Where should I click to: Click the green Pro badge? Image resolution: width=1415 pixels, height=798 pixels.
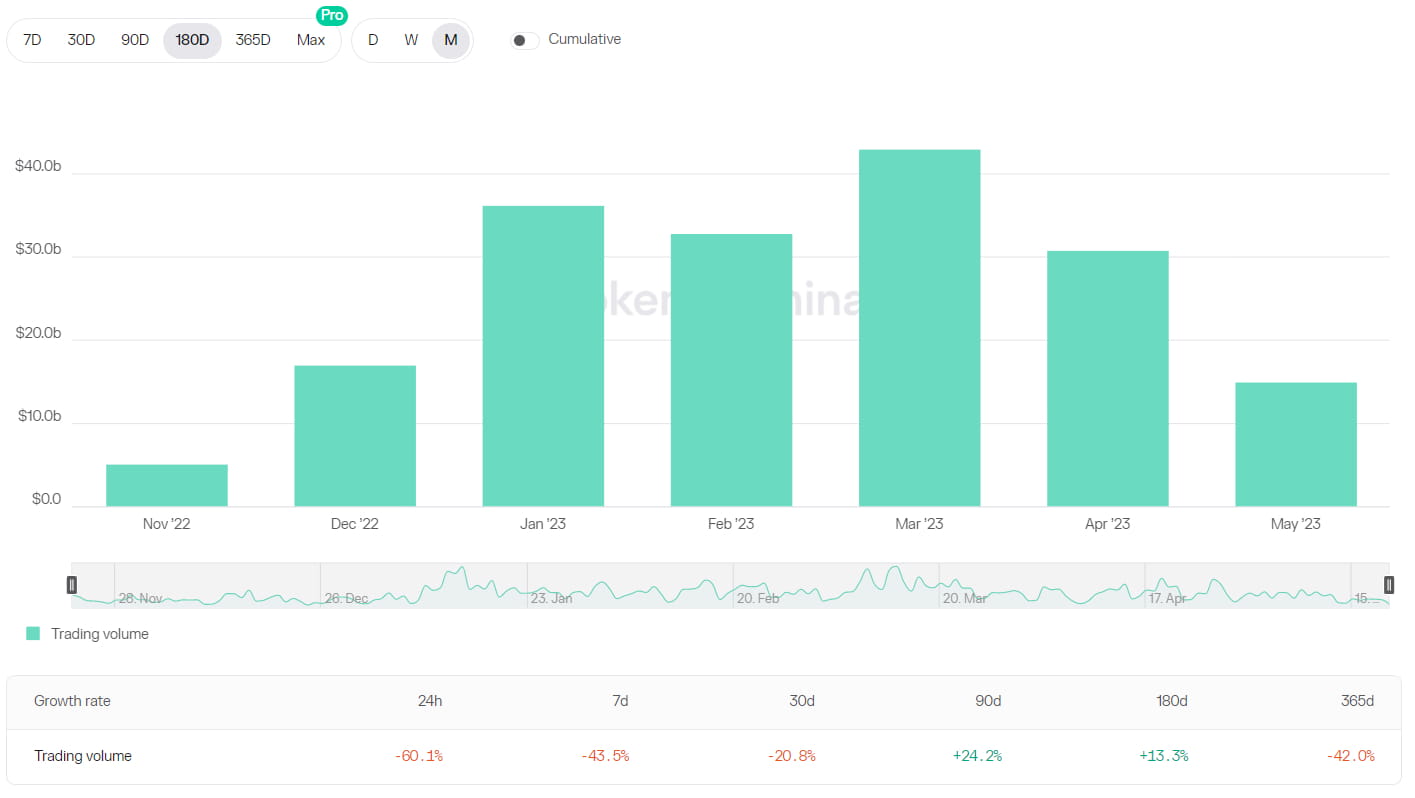tap(332, 16)
